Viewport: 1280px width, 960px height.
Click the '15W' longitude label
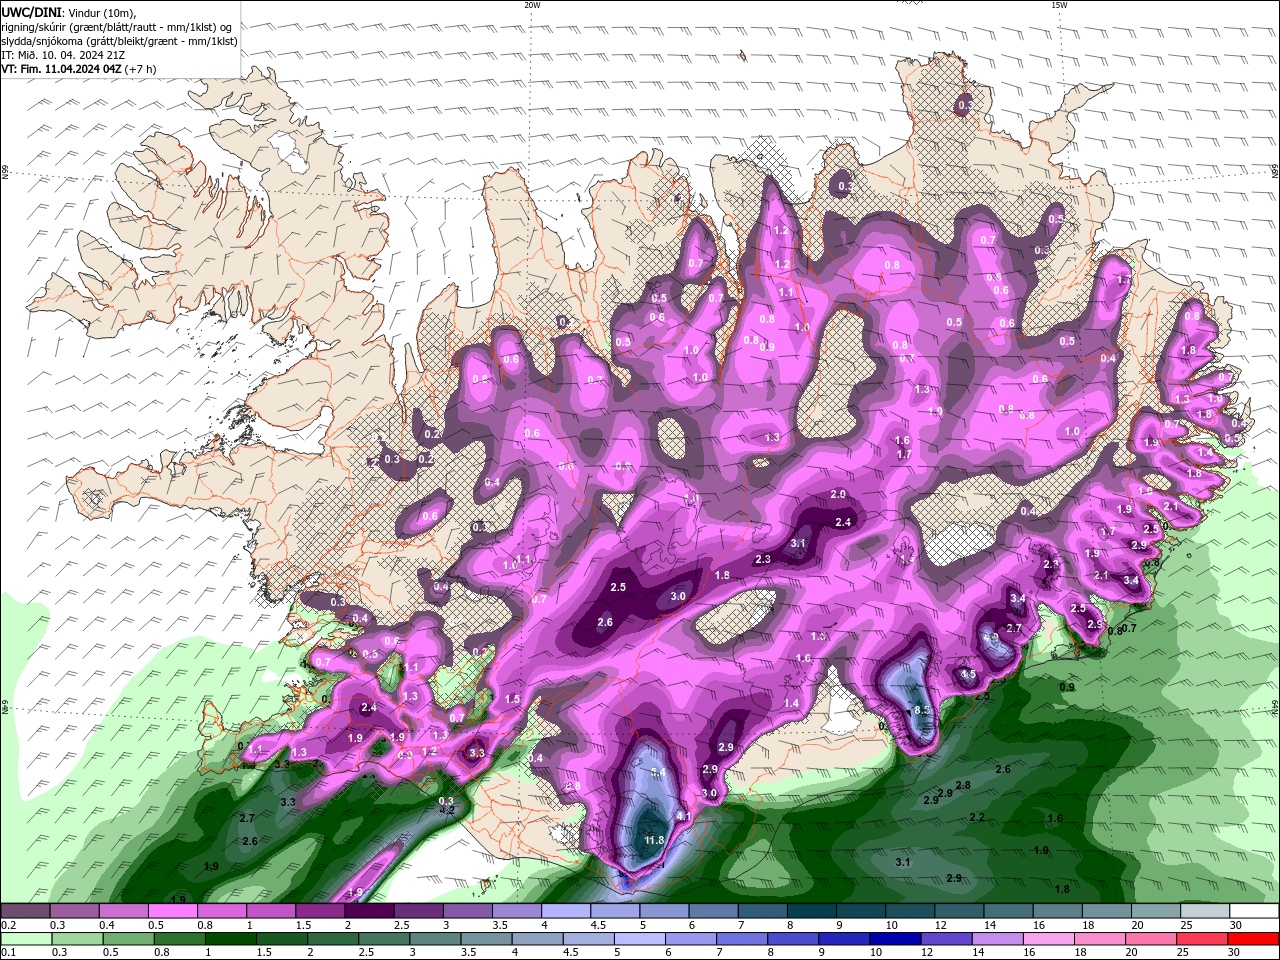1059,5
